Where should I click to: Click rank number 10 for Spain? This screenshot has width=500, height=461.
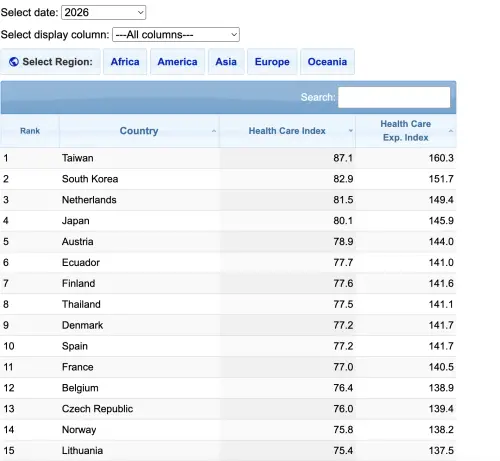[x=9, y=346]
